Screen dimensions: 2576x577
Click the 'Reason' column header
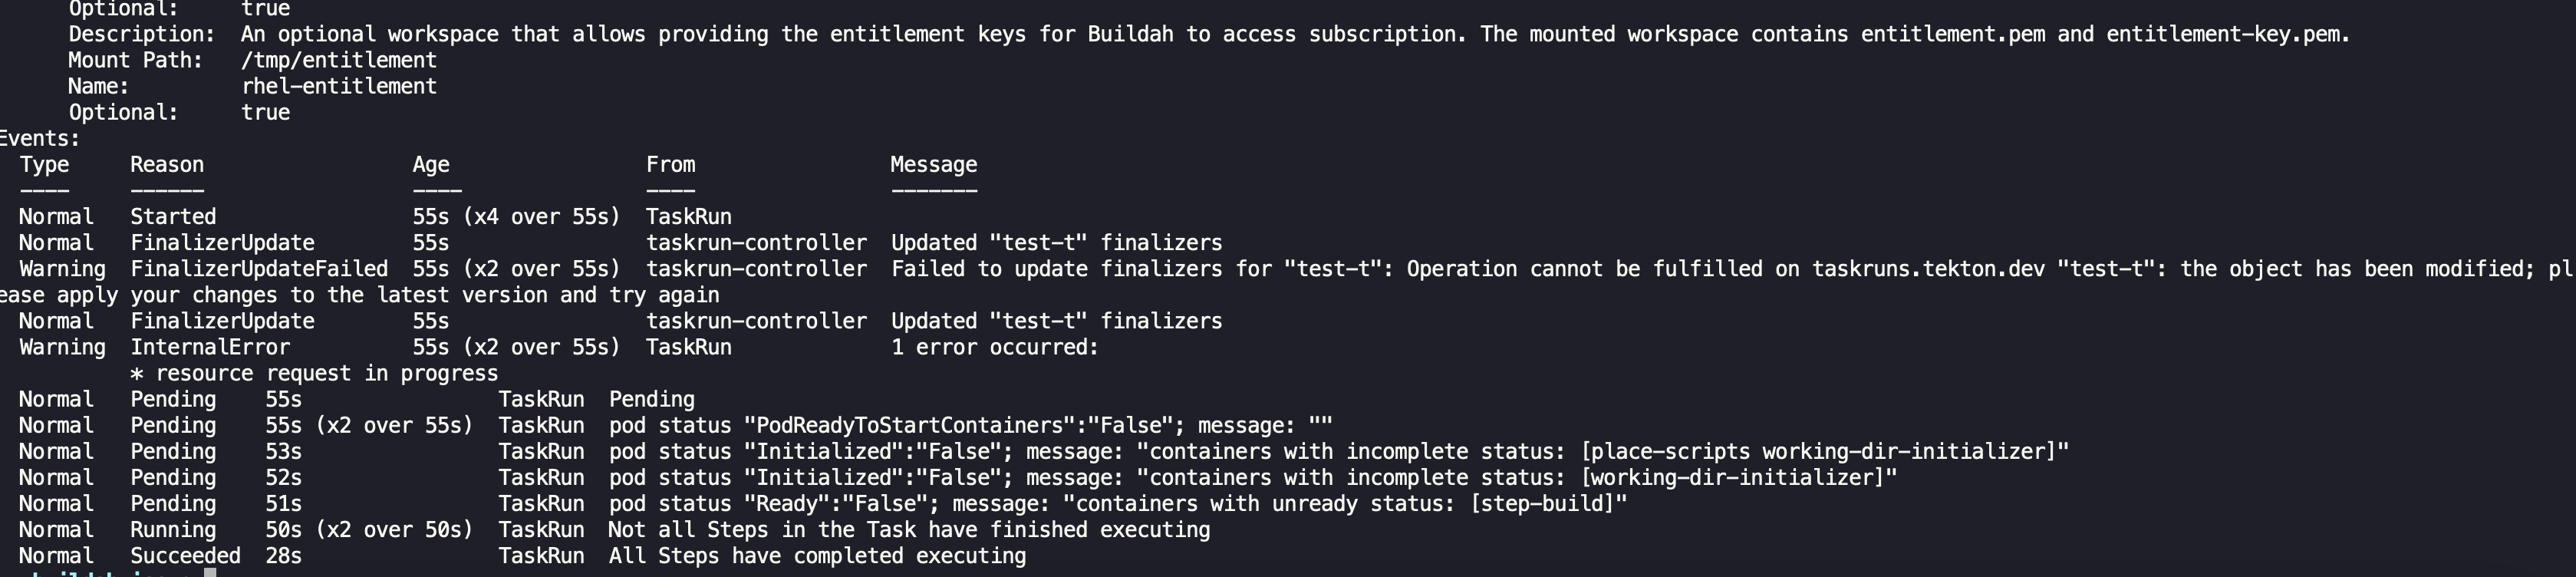pos(167,165)
